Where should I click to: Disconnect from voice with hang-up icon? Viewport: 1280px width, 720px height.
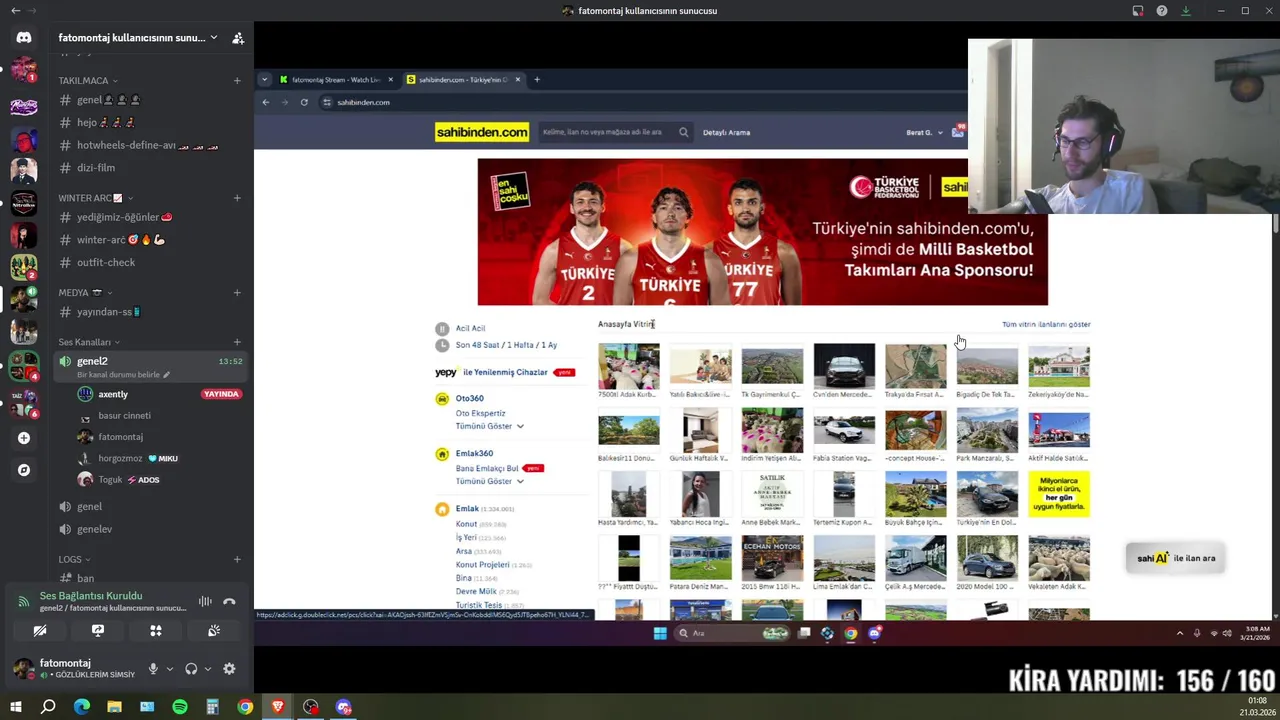pos(229,601)
